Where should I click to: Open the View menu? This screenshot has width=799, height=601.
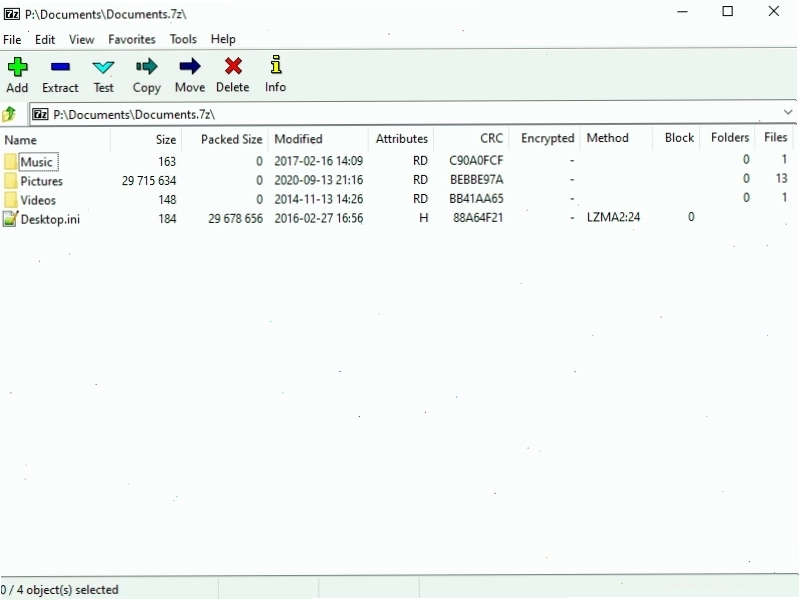pos(82,39)
